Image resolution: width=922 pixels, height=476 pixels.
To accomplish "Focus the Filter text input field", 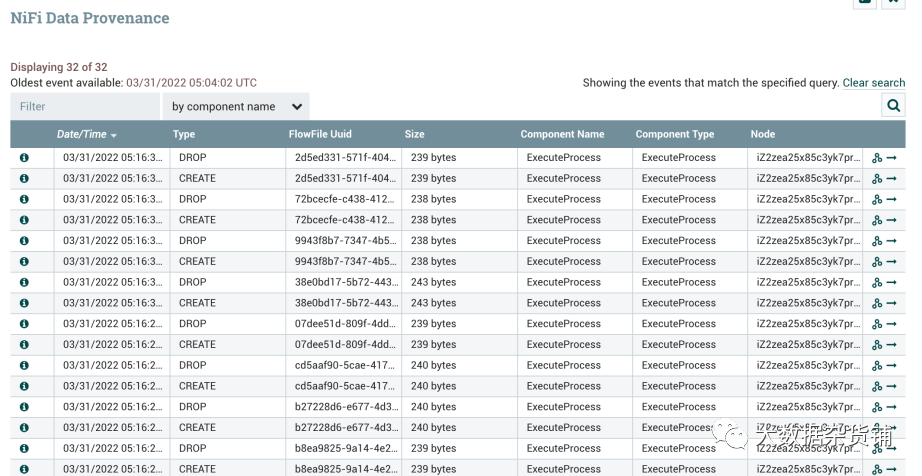I will pos(85,106).
